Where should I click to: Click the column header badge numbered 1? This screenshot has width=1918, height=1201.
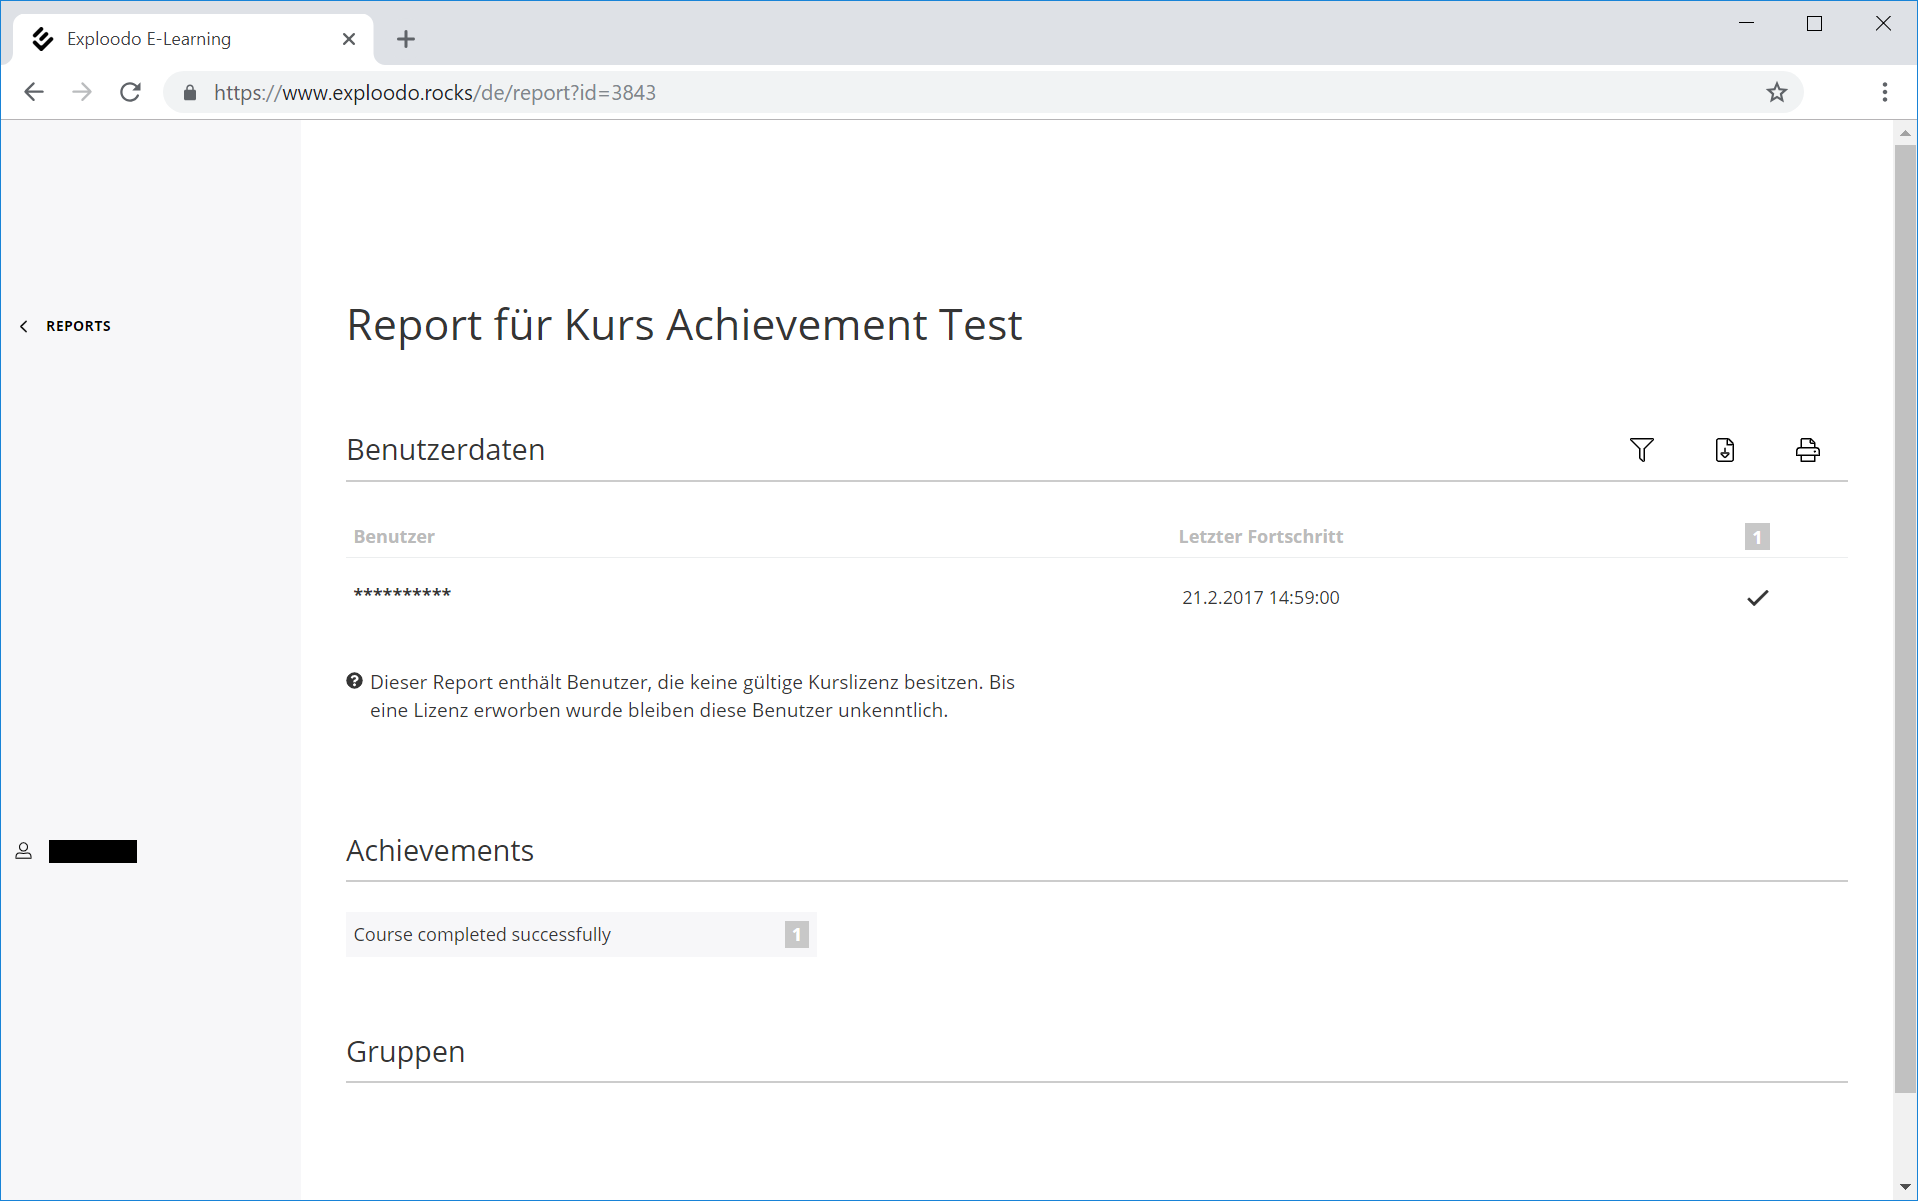[1757, 537]
